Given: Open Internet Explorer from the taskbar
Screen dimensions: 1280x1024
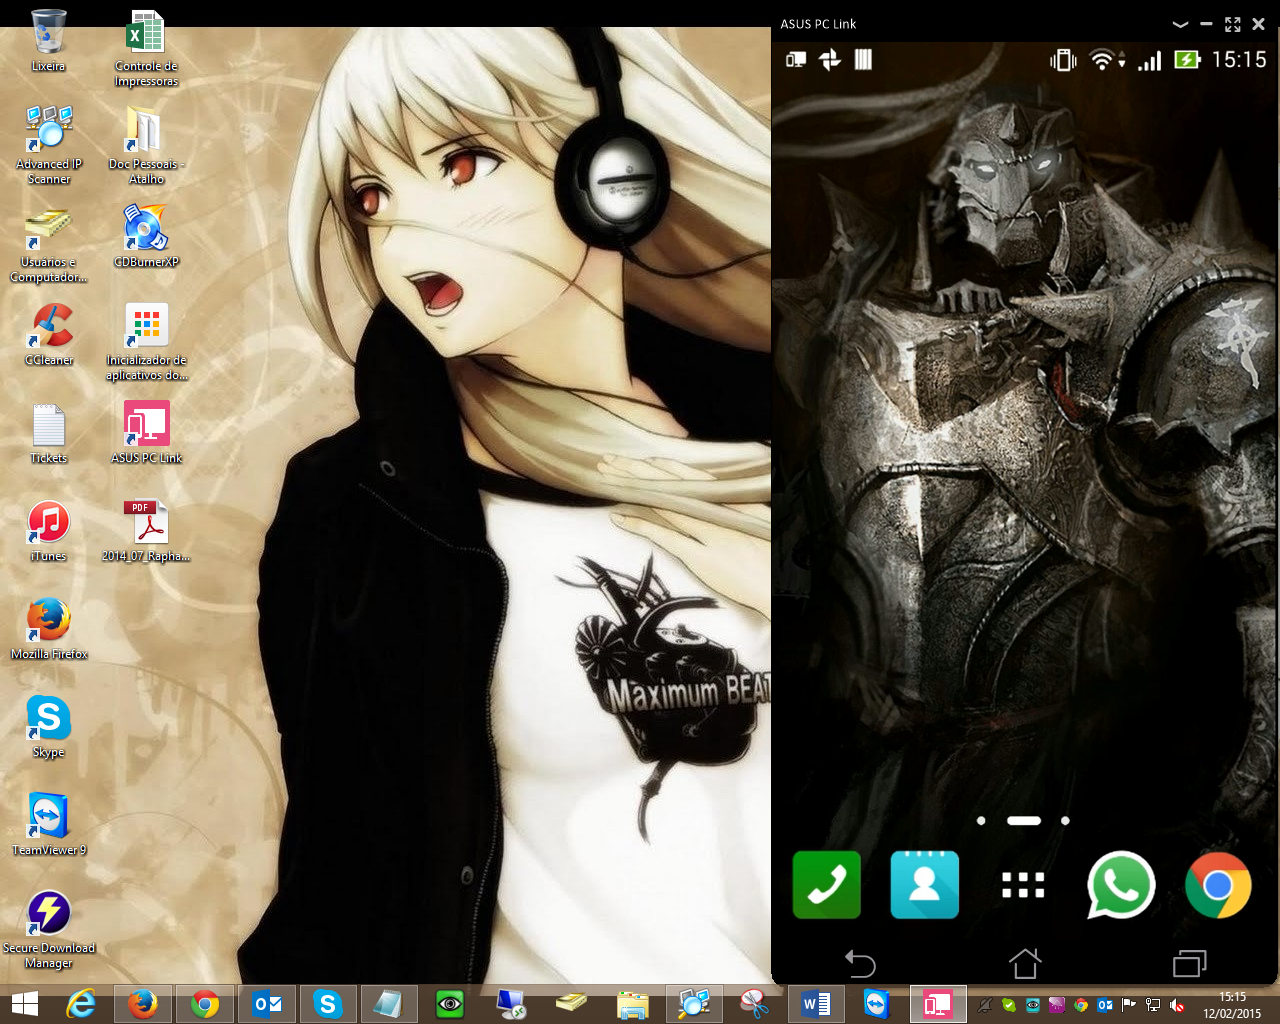Looking at the screenshot, I should click(80, 1004).
